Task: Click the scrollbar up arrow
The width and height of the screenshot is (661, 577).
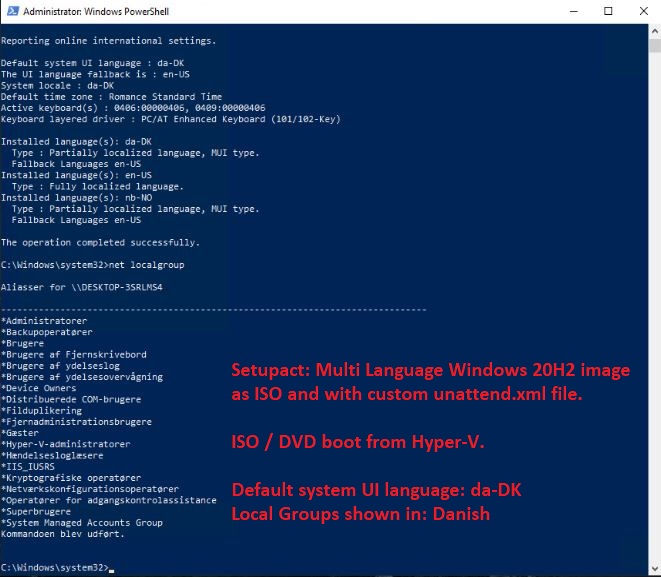Action: (655, 31)
